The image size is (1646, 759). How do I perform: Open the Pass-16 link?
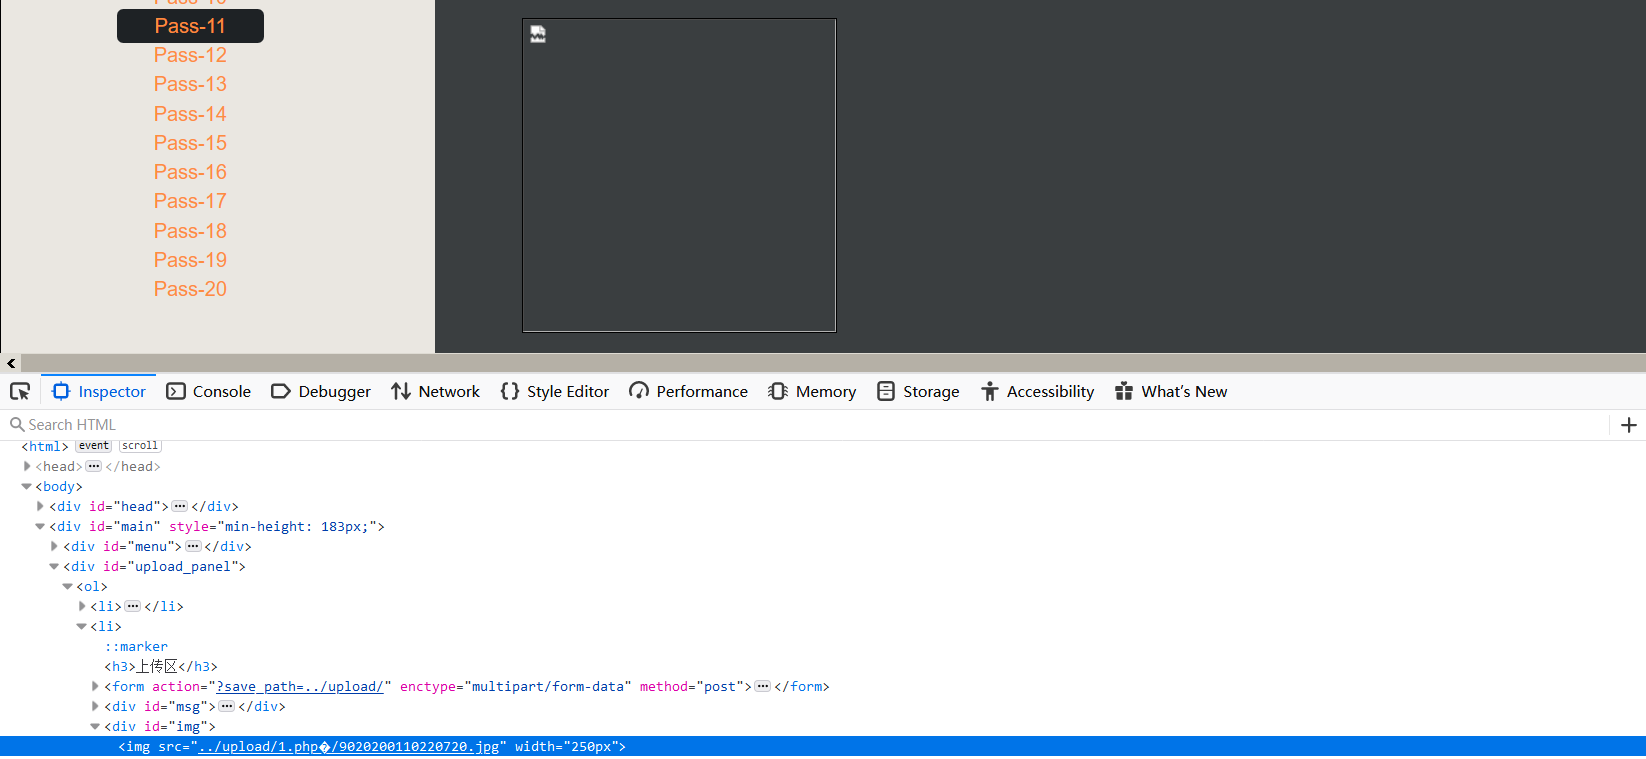(190, 172)
